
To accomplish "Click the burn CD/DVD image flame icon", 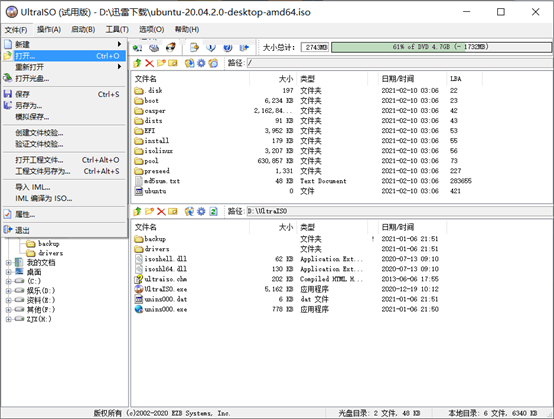I will point(171,47).
